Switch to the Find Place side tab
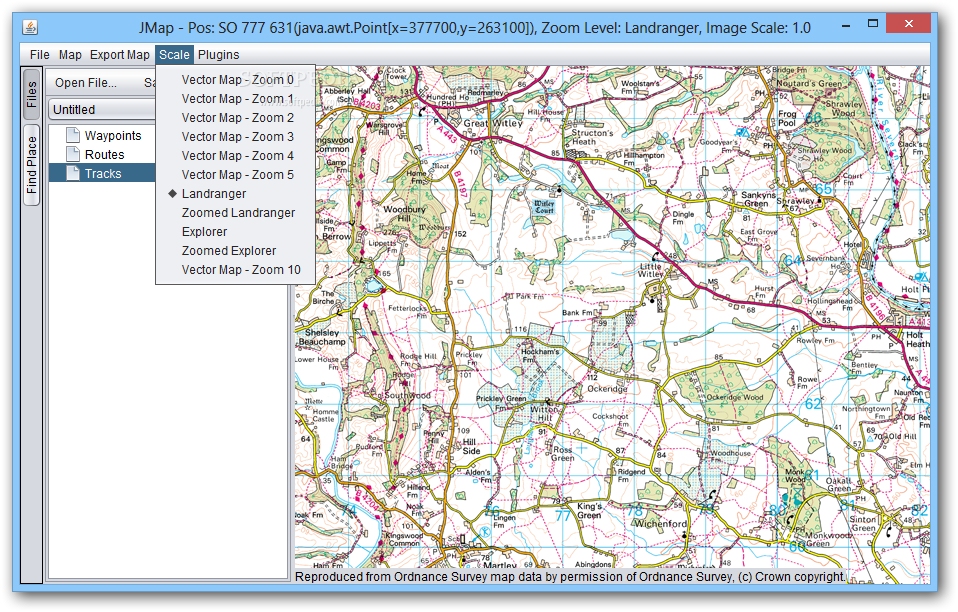 click(x=31, y=165)
